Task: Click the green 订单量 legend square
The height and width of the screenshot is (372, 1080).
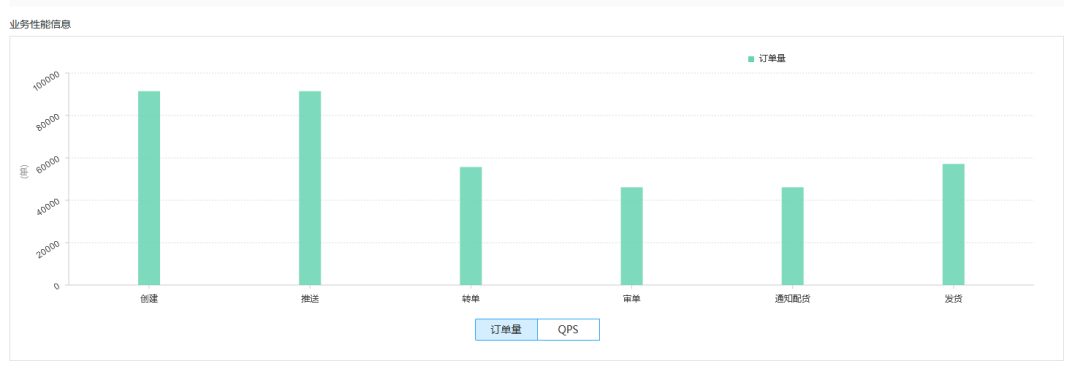Action: tap(751, 59)
